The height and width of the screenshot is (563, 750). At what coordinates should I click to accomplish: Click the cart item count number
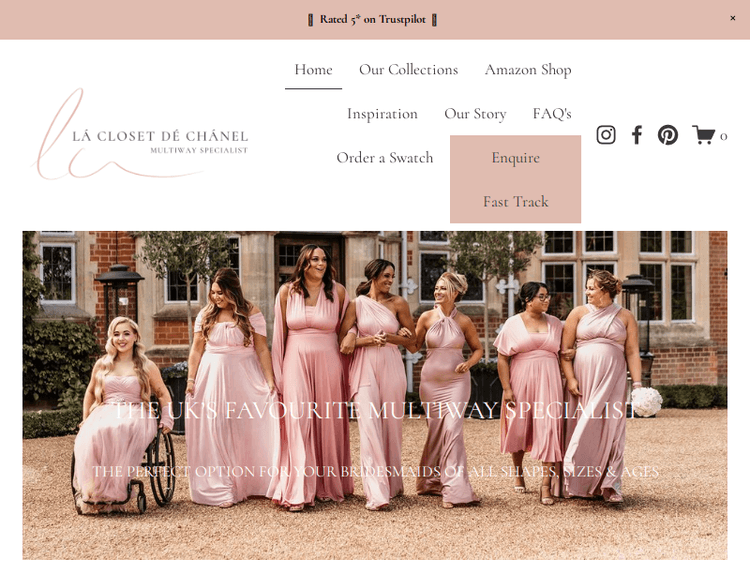pos(723,136)
